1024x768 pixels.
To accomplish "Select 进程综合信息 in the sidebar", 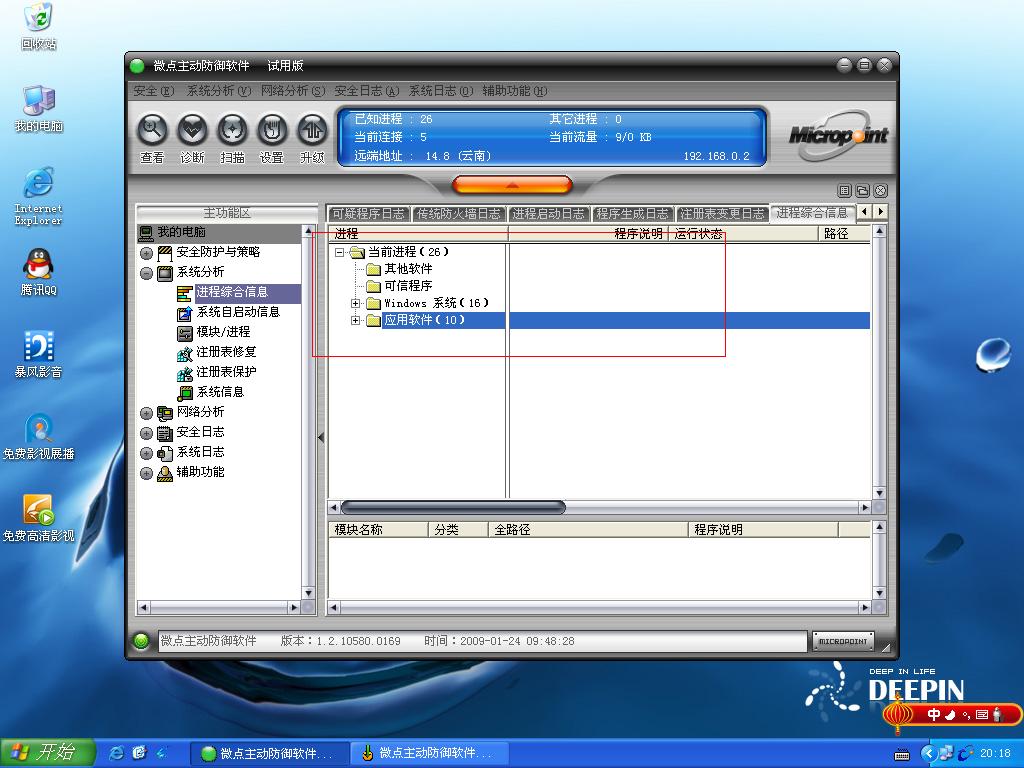I will tap(232, 292).
